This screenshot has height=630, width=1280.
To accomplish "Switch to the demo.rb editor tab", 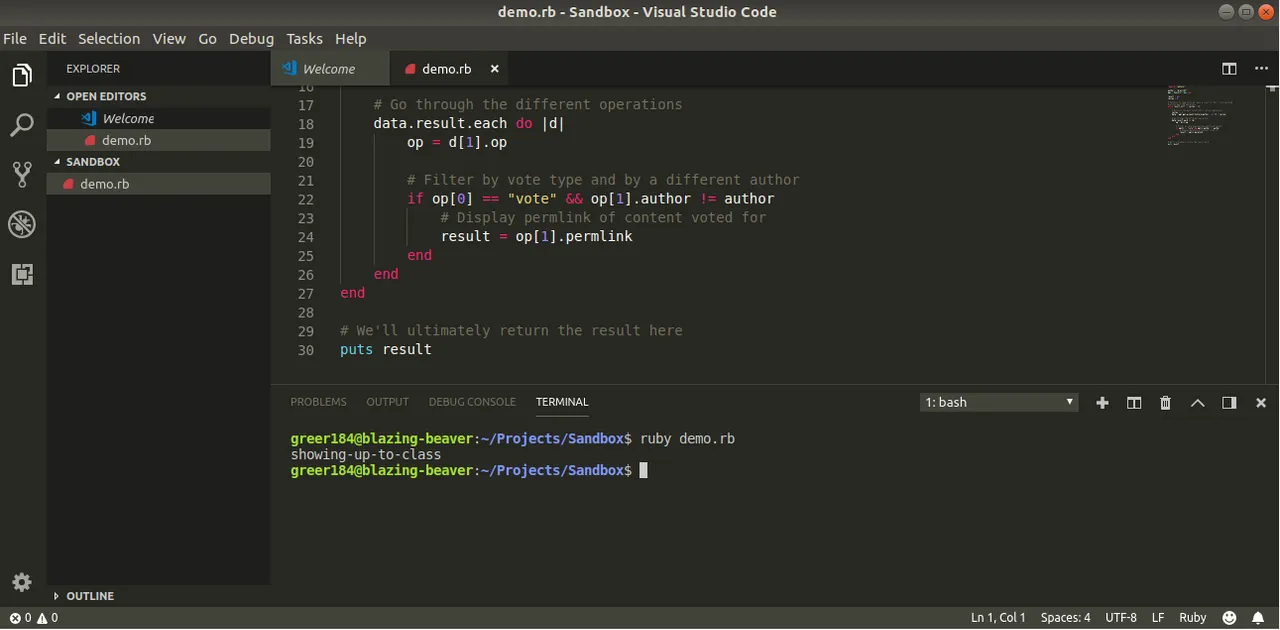I will [x=449, y=69].
